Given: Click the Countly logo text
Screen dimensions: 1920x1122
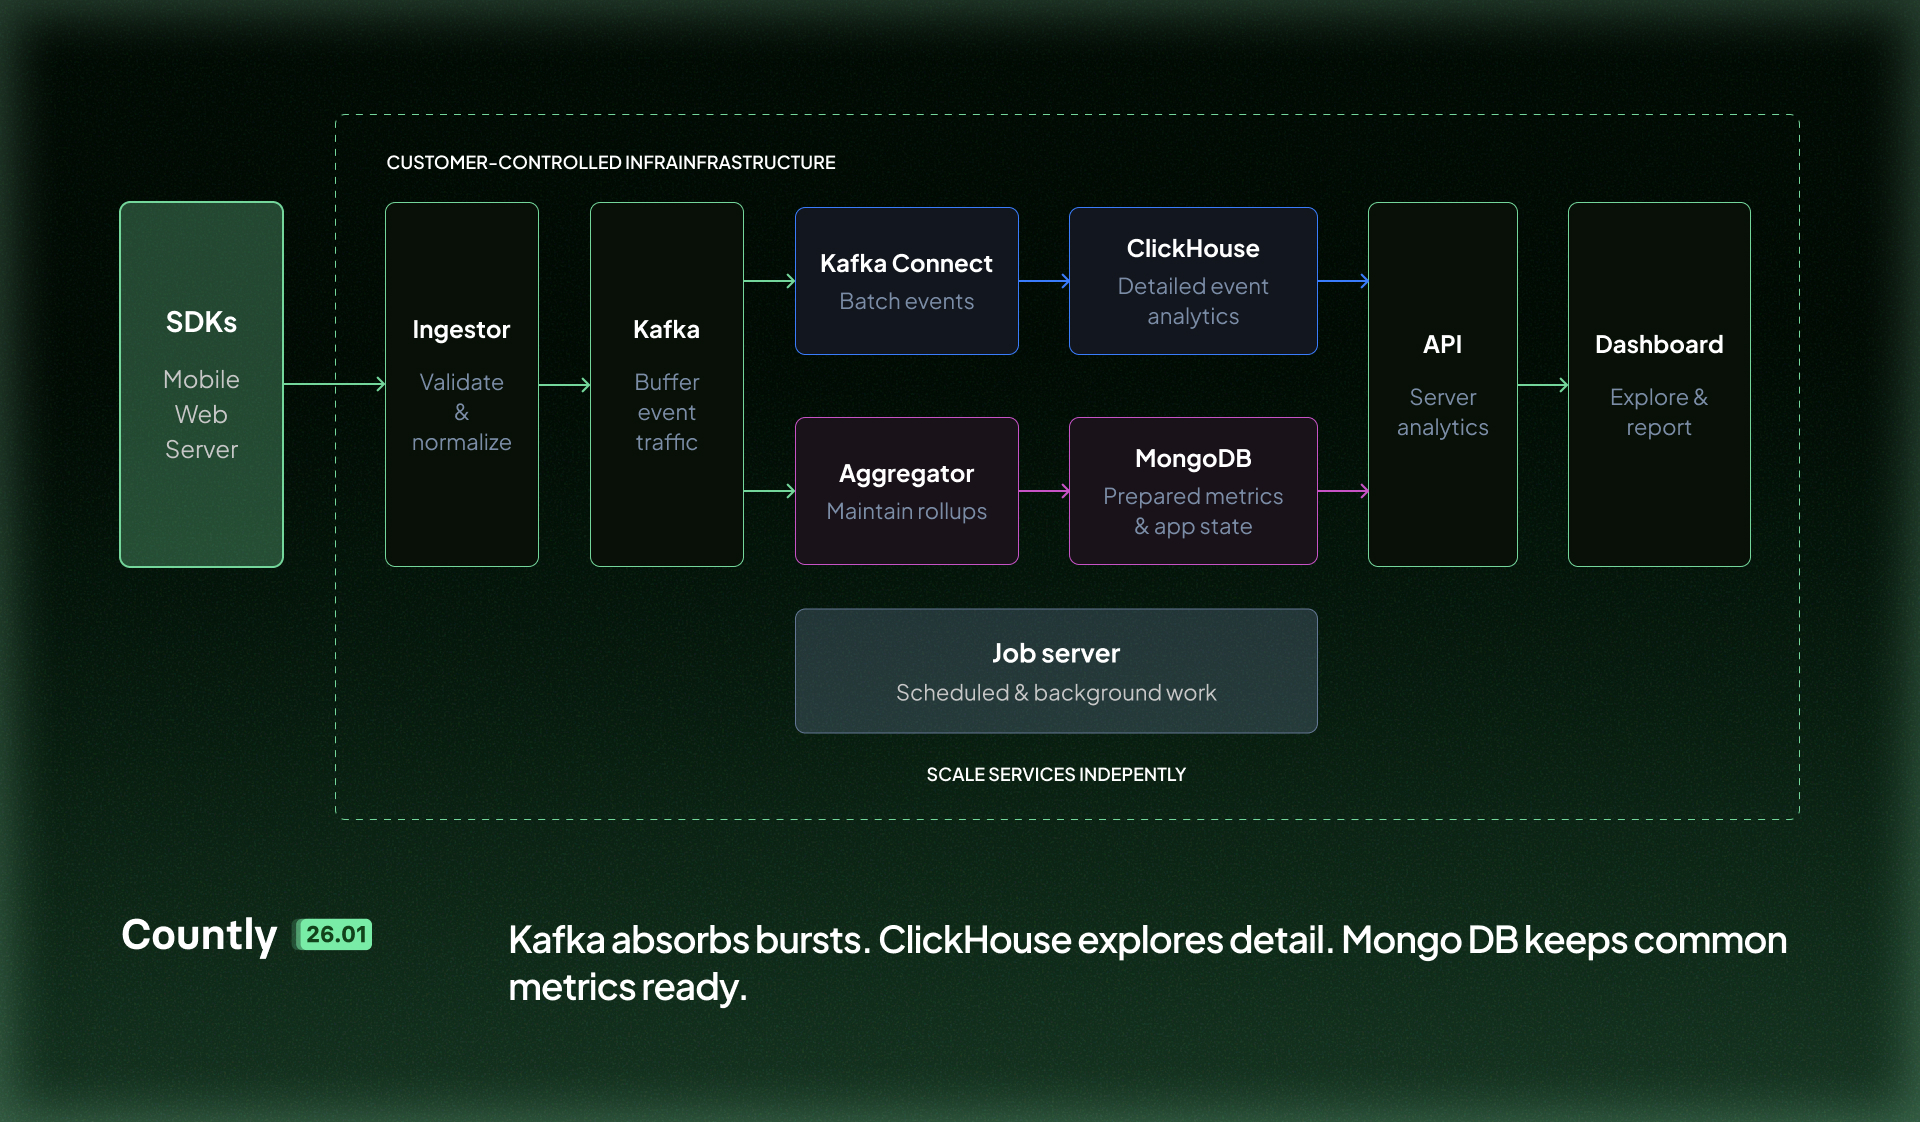Looking at the screenshot, I should (199, 936).
